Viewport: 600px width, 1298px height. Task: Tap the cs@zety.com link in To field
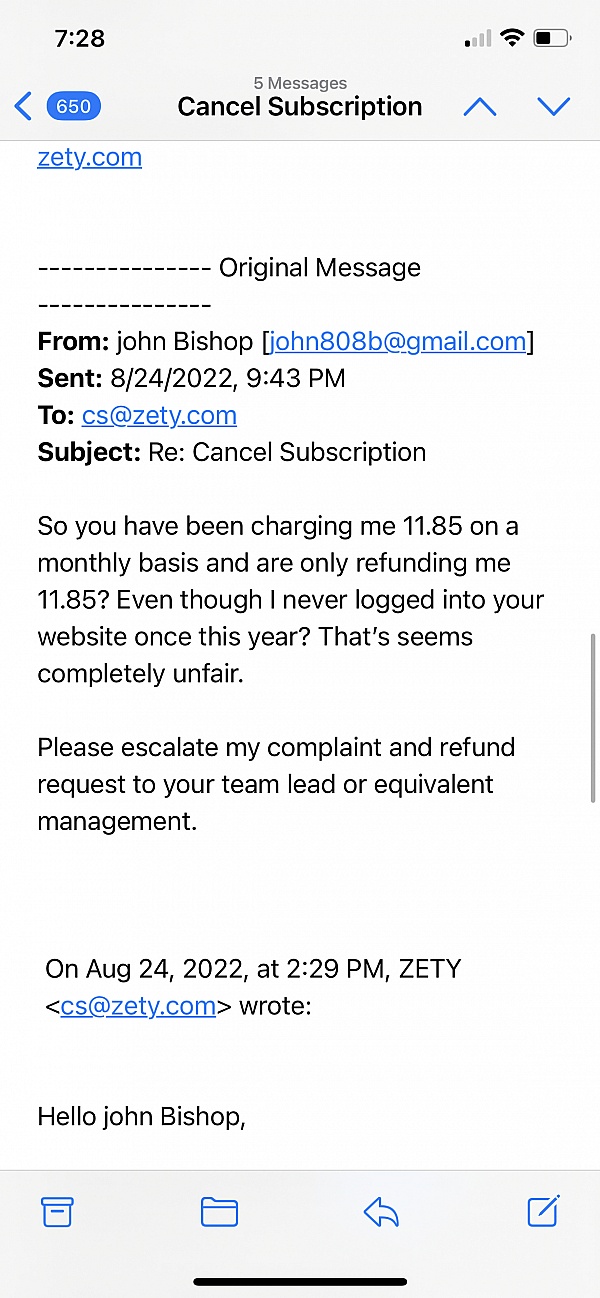(159, 415)
